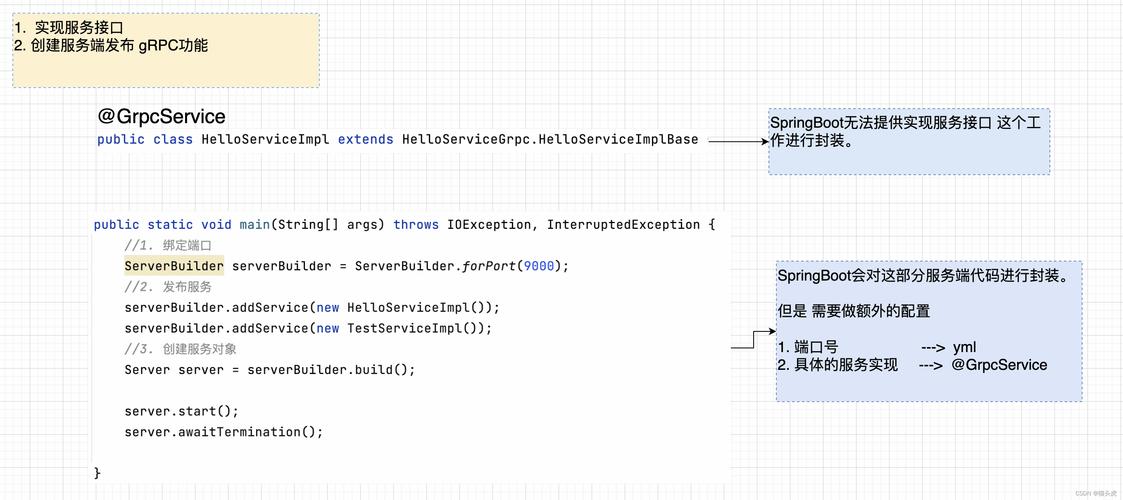The height and width of the screenshot is (500, 1123).
Task: Select the '2. 创建服务端发布 gRPC功能' note line
Action: (110, 47)
